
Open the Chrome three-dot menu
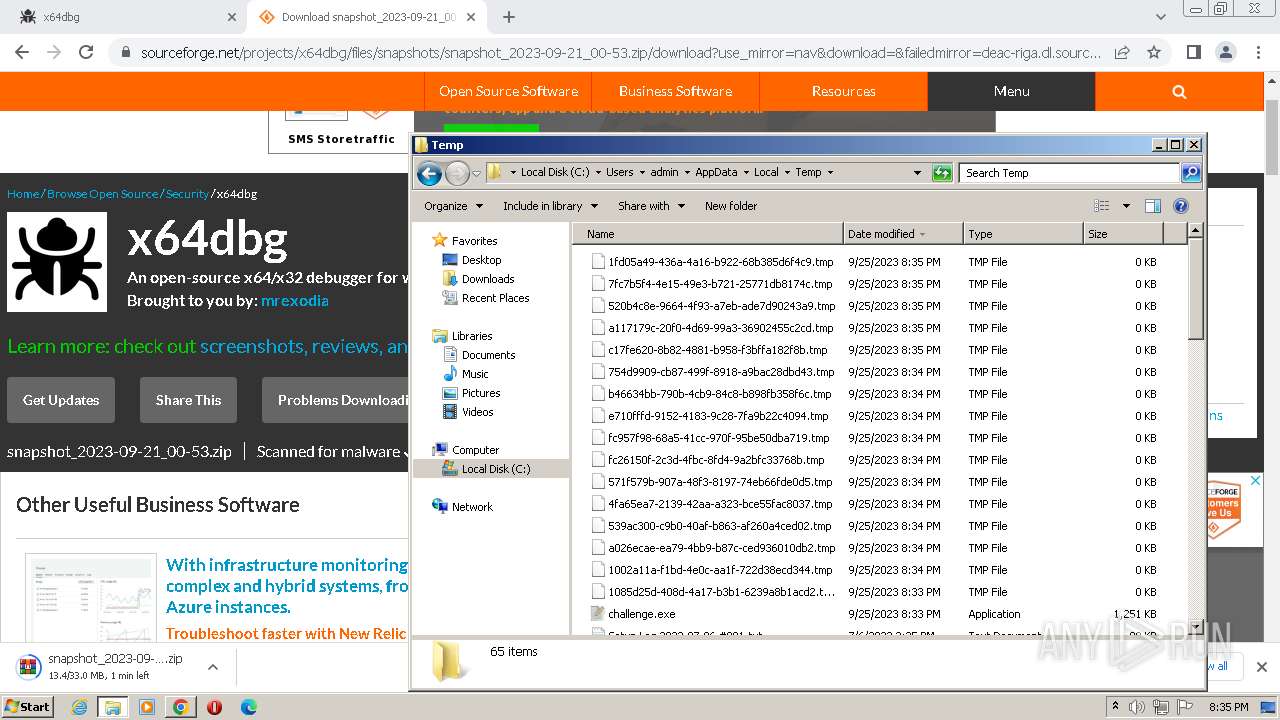click(x=1258, y=52)
